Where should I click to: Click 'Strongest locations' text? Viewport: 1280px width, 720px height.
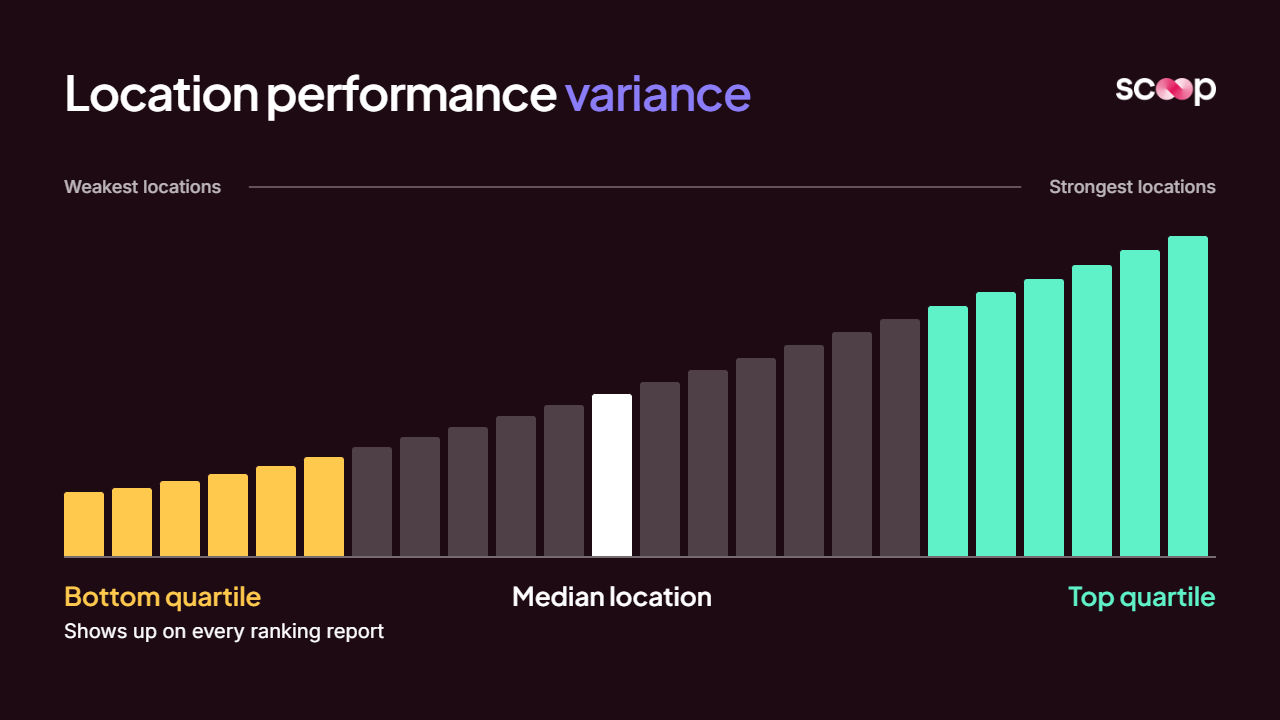[1132, 187]
